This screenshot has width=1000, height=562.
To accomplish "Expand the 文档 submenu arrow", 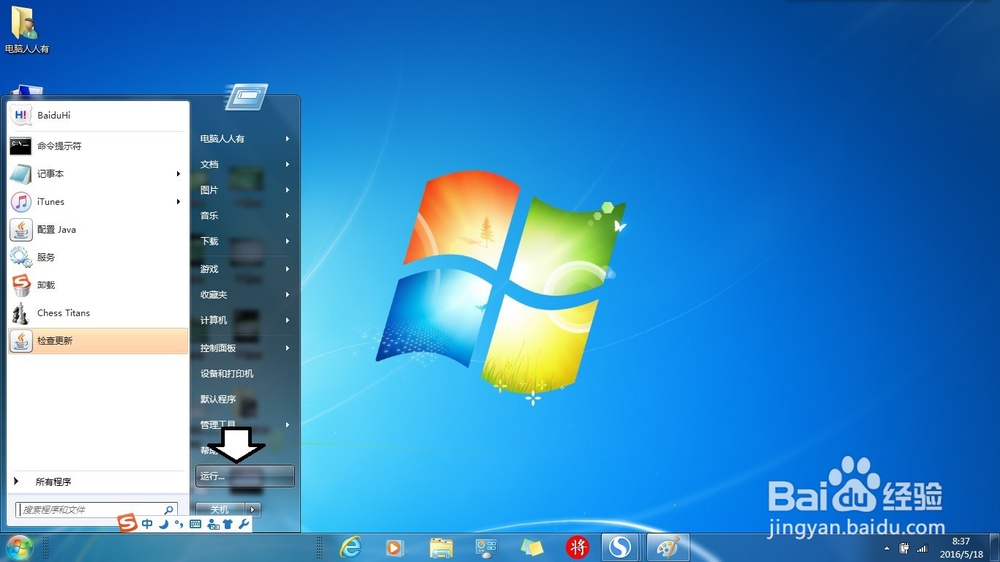I will [x=288, y=165].
